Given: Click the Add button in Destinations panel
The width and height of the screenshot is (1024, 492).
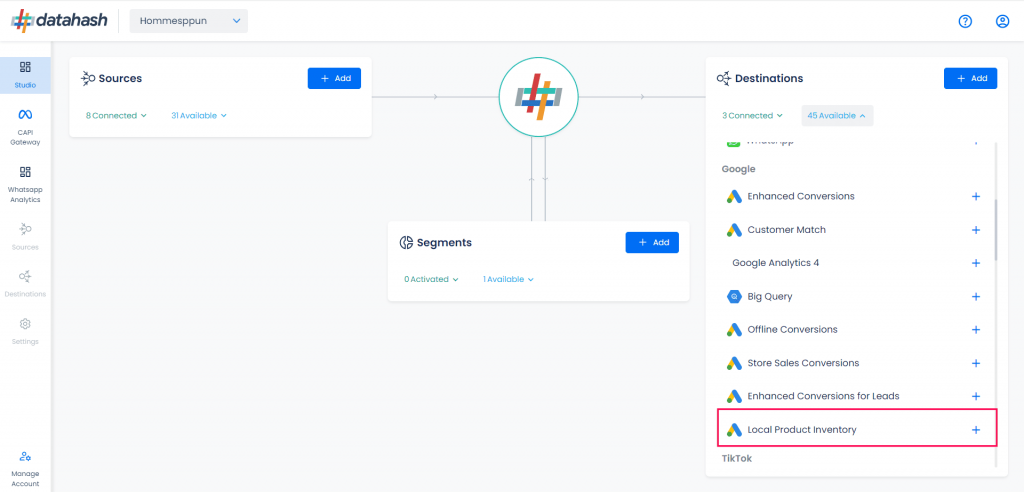Looking at the screenshot, I should pyautogui.click(x=970, y=78).
